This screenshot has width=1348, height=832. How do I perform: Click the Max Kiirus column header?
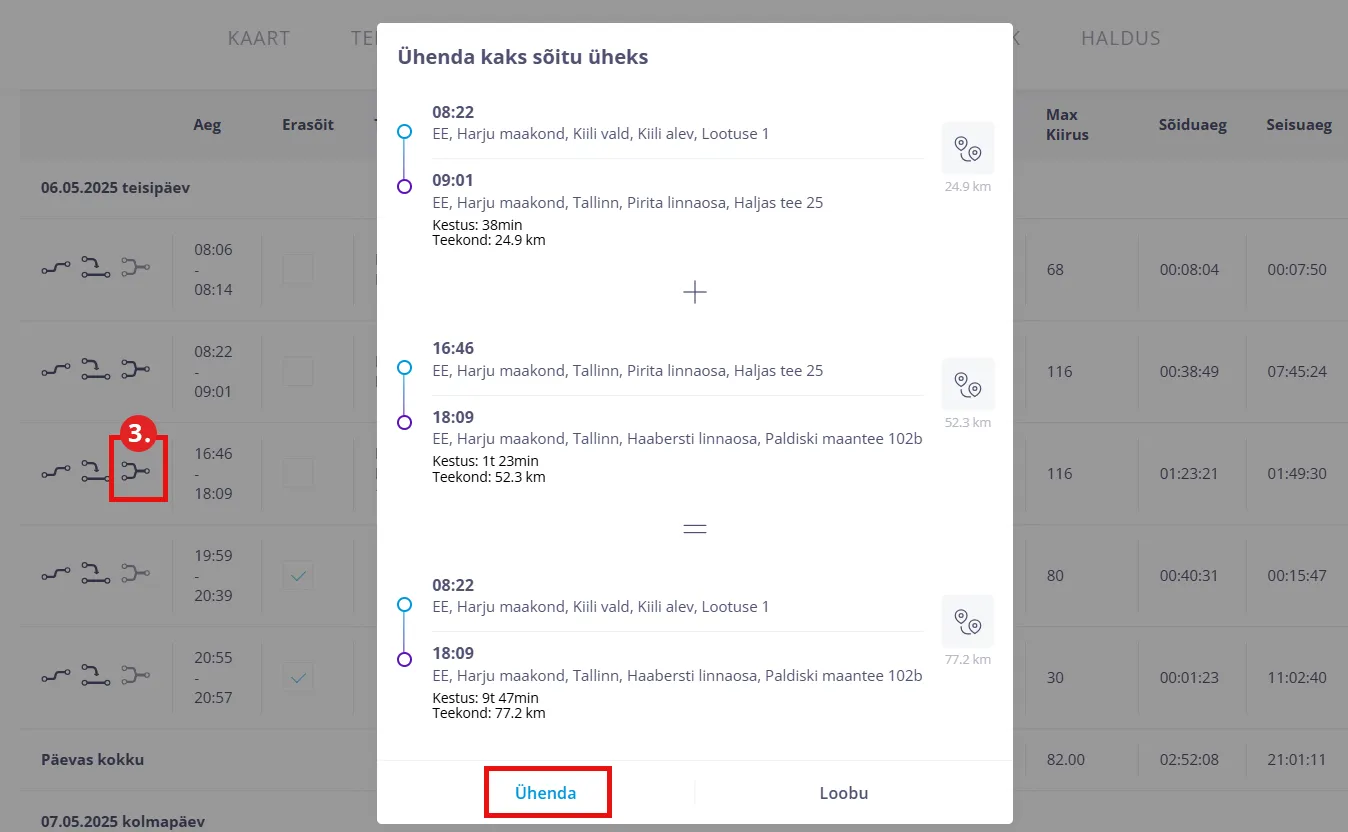point(1067,125)
